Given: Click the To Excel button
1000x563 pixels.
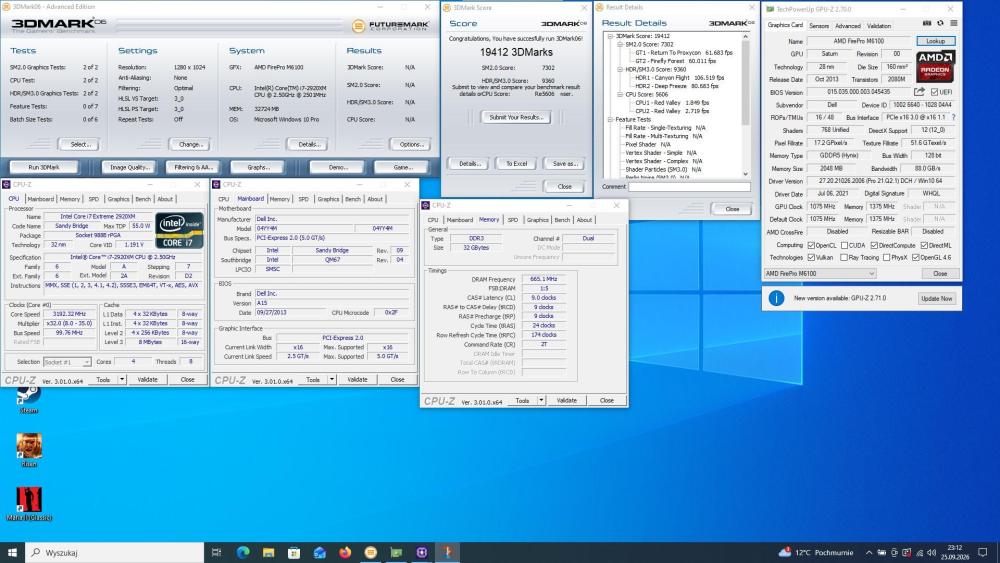Looking at the screenshot, I should 517,164.
